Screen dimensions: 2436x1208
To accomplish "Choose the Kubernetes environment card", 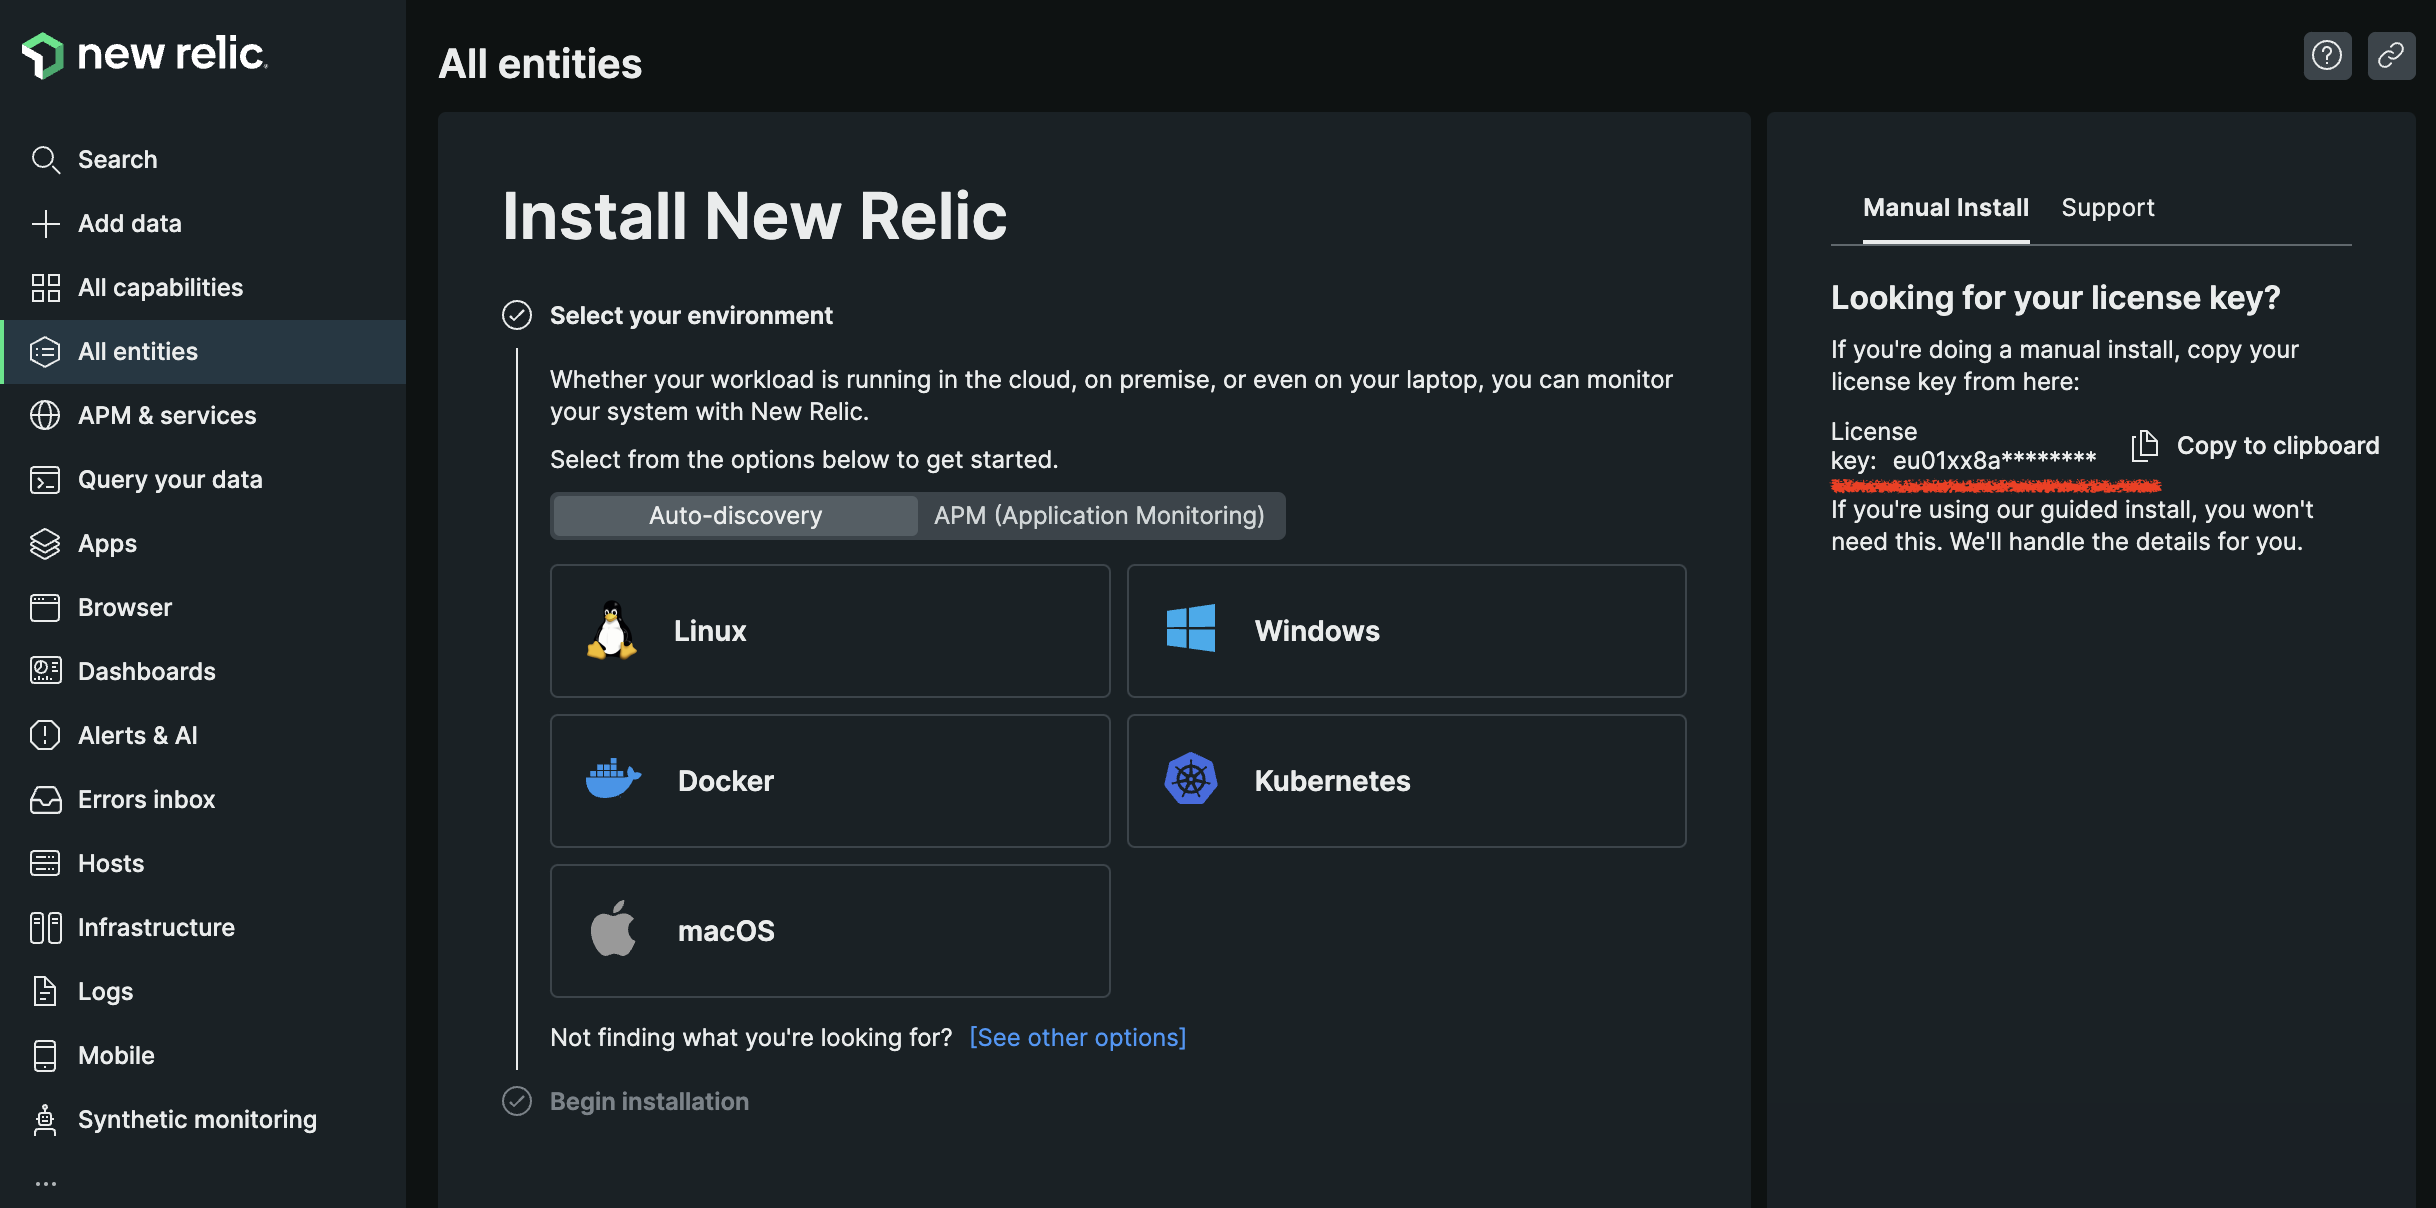I will pyautogui.click(x=1406, y=781).
